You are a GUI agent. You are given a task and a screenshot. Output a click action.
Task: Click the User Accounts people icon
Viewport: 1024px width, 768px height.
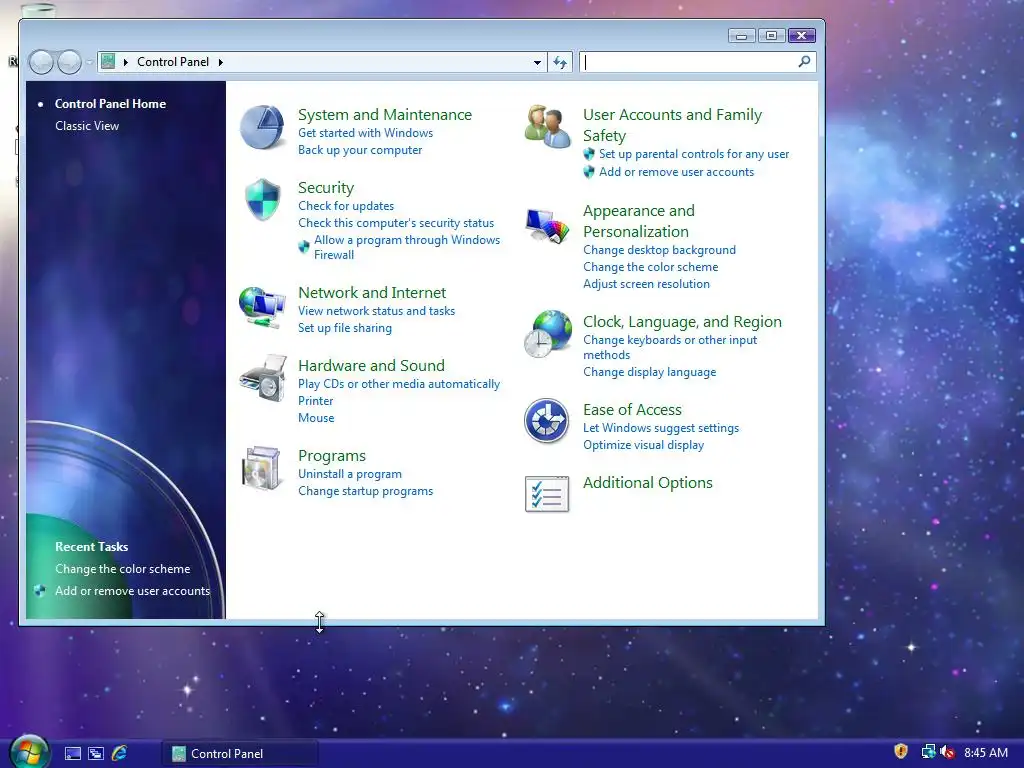click(547, 127)
